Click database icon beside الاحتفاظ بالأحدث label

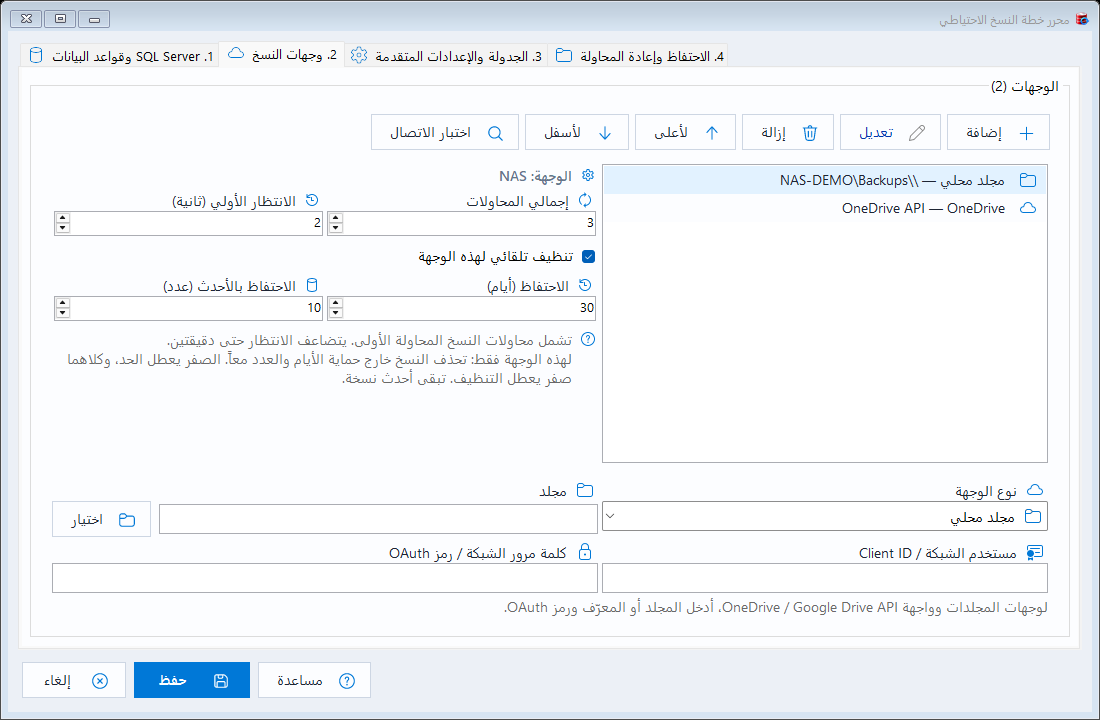312,286
